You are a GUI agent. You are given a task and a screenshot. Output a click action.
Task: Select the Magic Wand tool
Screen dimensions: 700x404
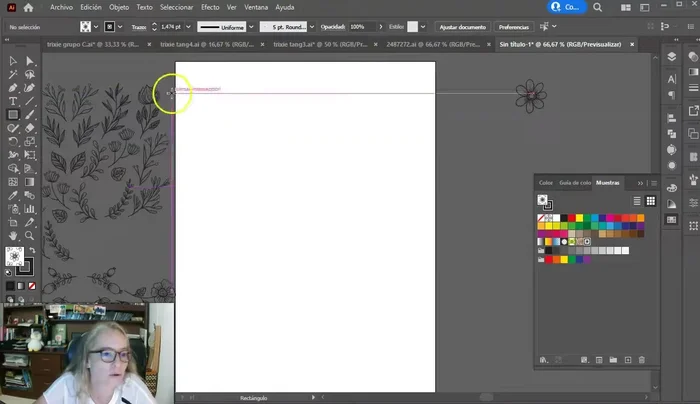tap(13, 74)
